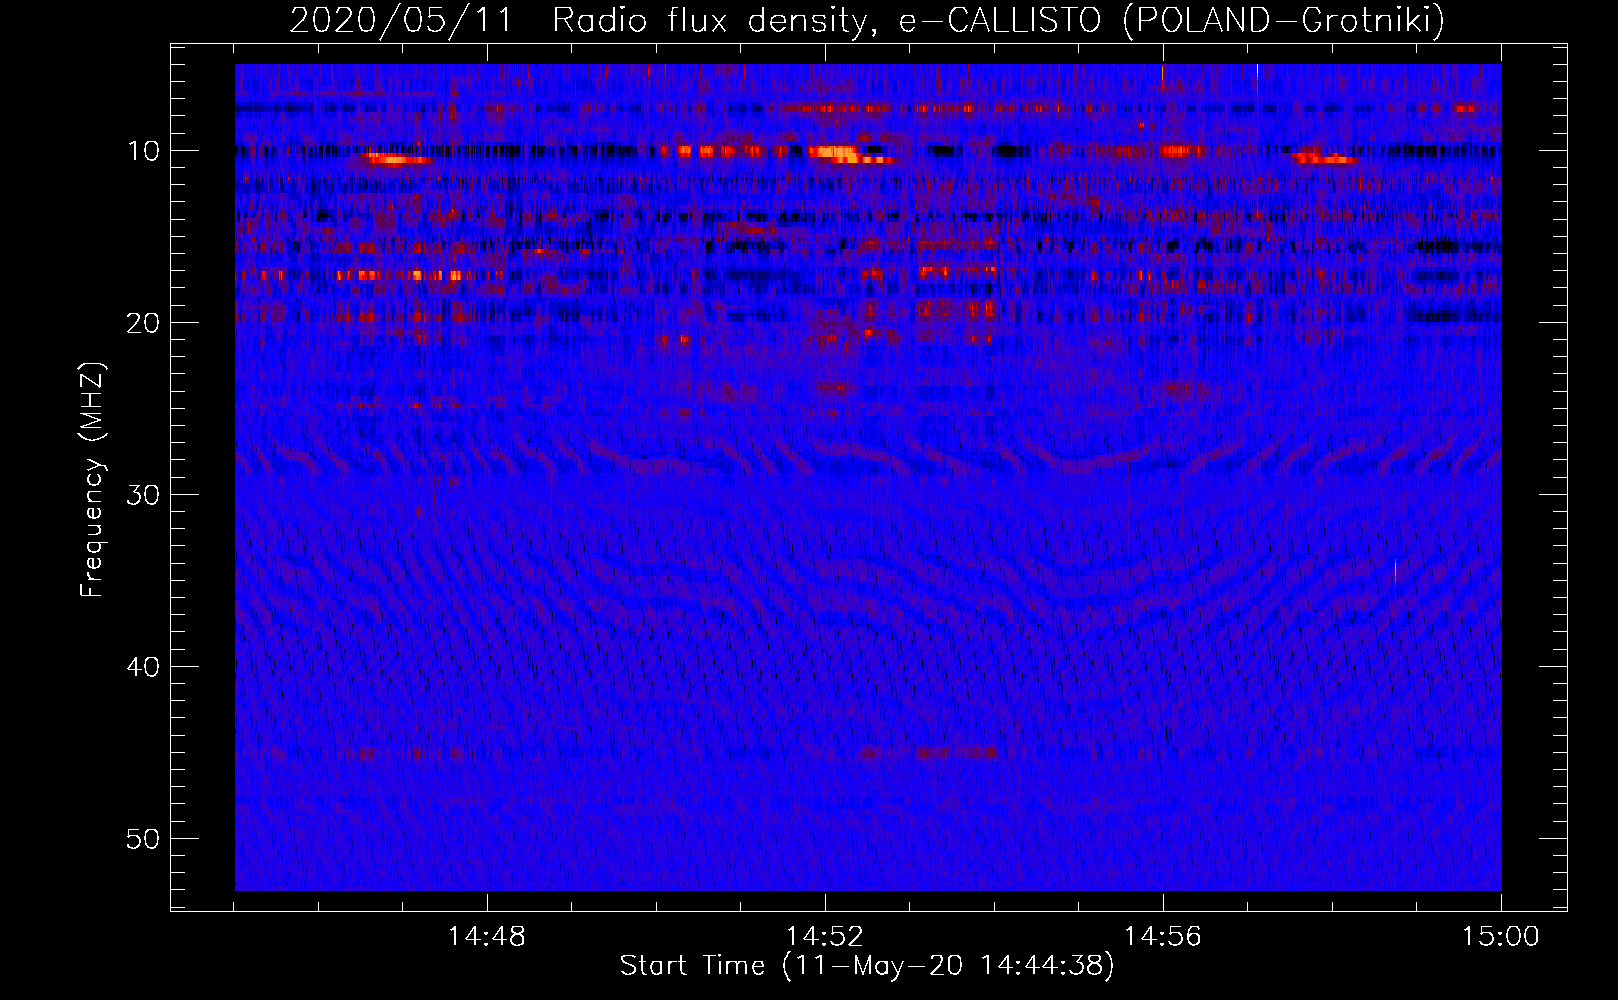Click the 14:56 time tick label
1618x1000 pixels.
click(1162, 937)
